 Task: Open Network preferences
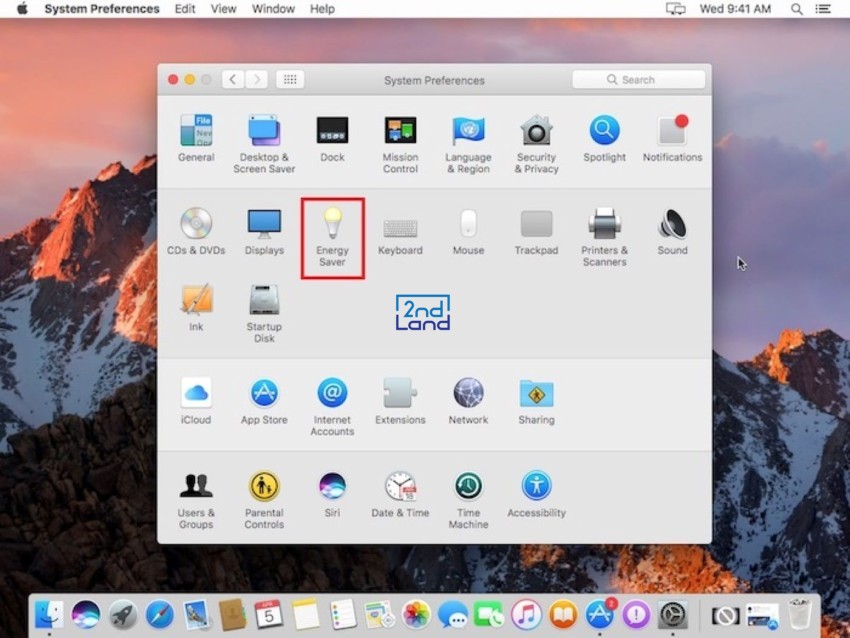point(468,401)
